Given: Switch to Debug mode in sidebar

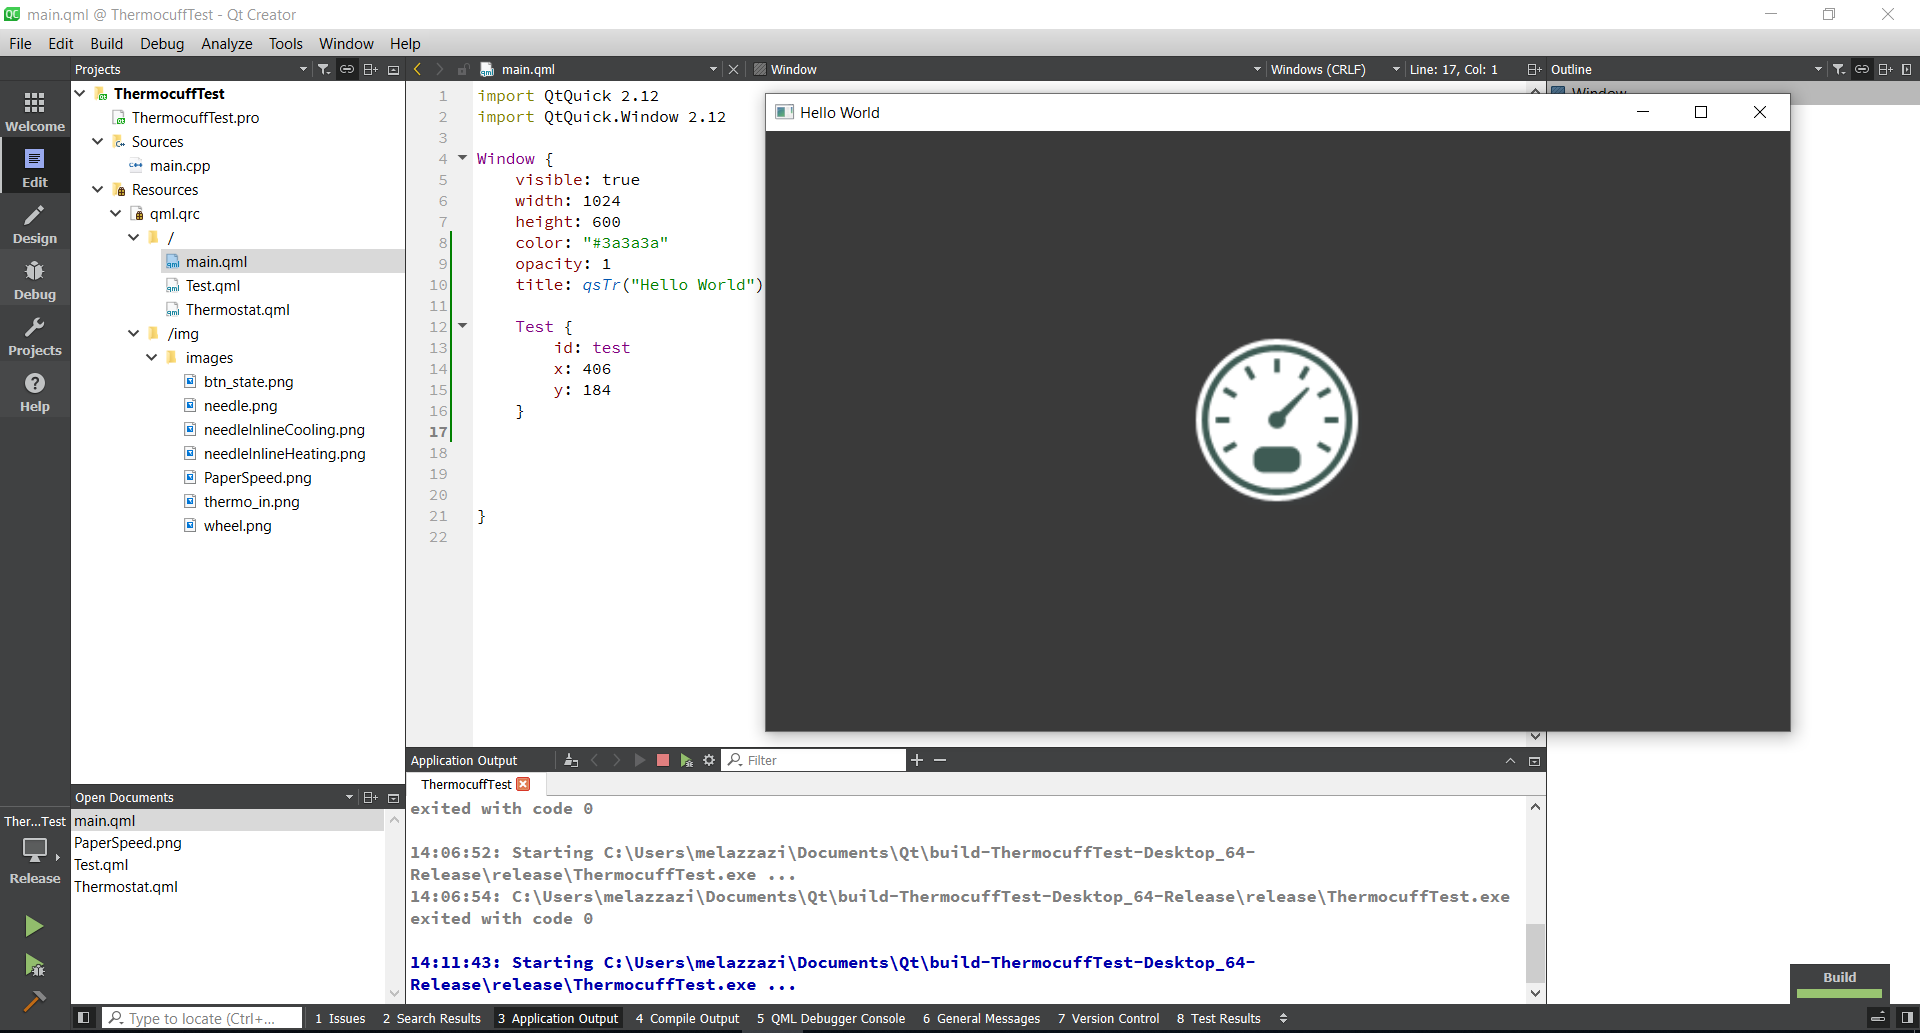Looking at the screenshot, I should [x=35, y=280].
